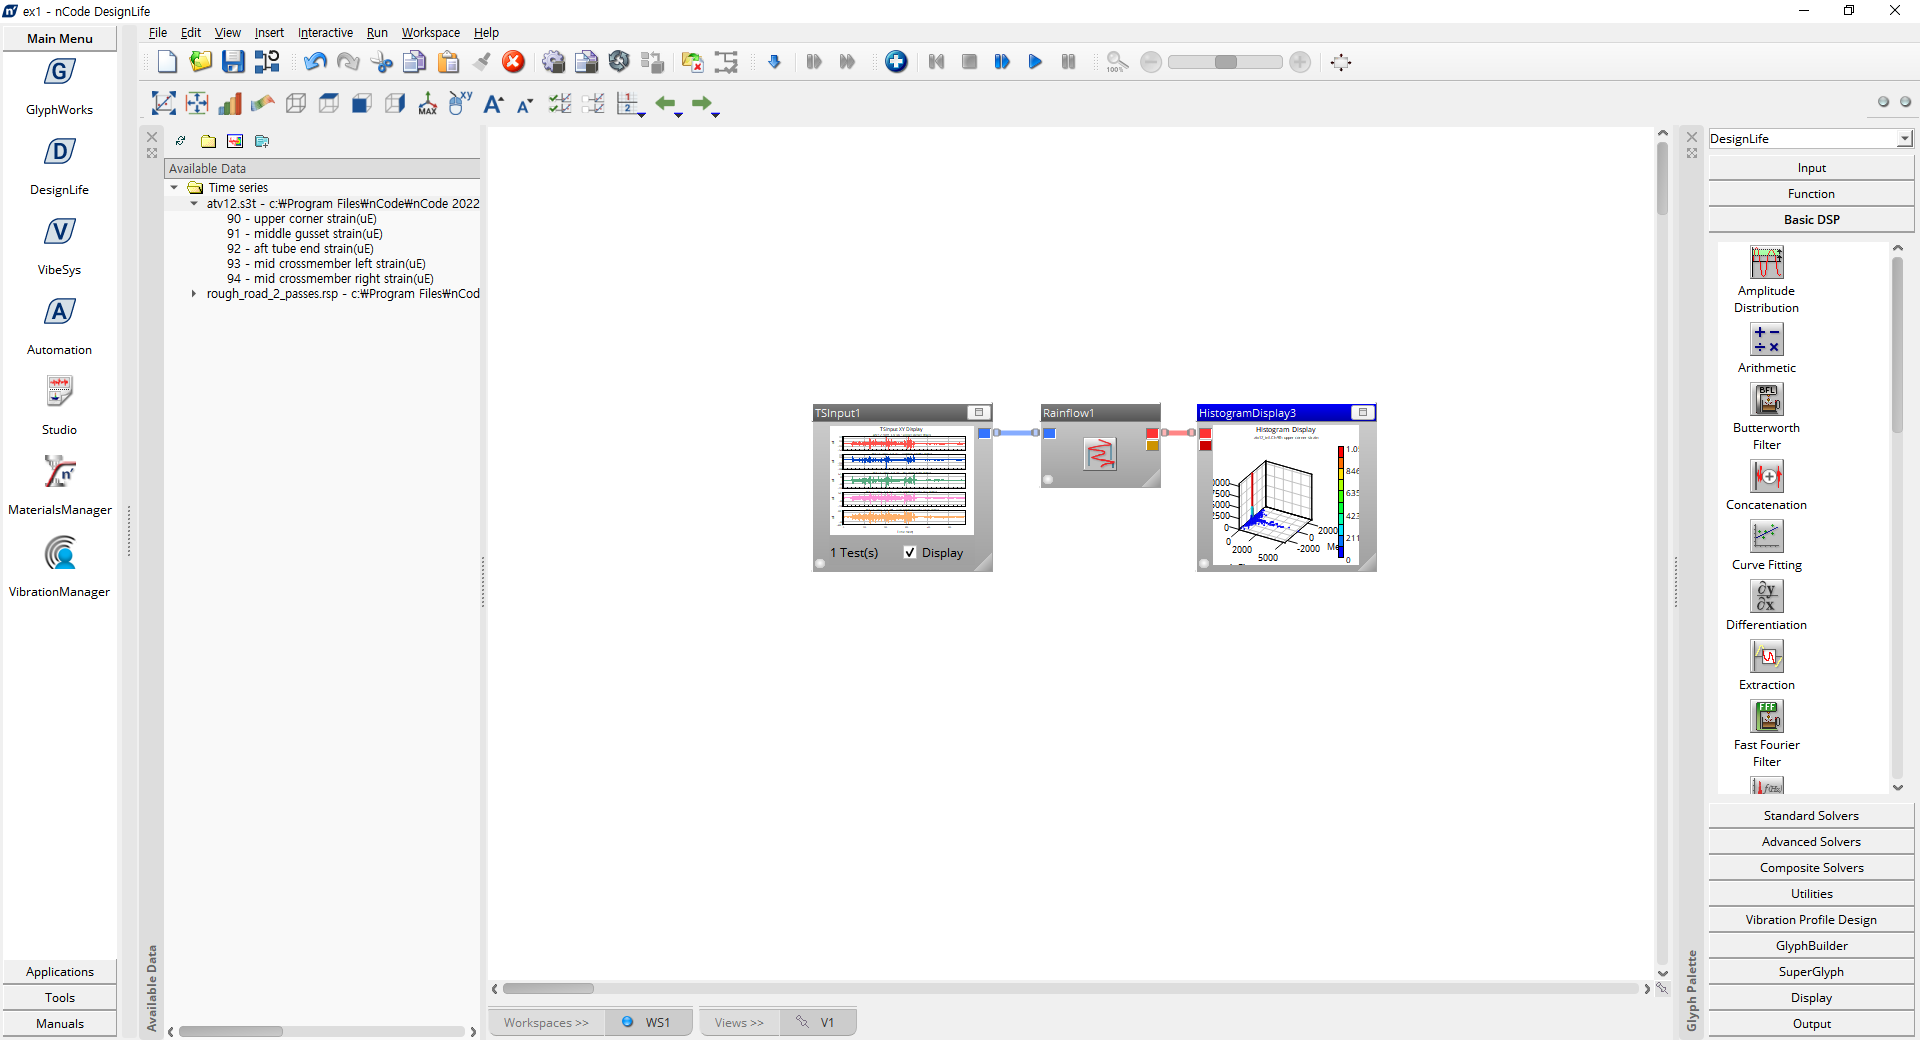Viewport: 1920px width, 1040px height.
Task: Click the zoom in plus button
Action: [1299, 62]
